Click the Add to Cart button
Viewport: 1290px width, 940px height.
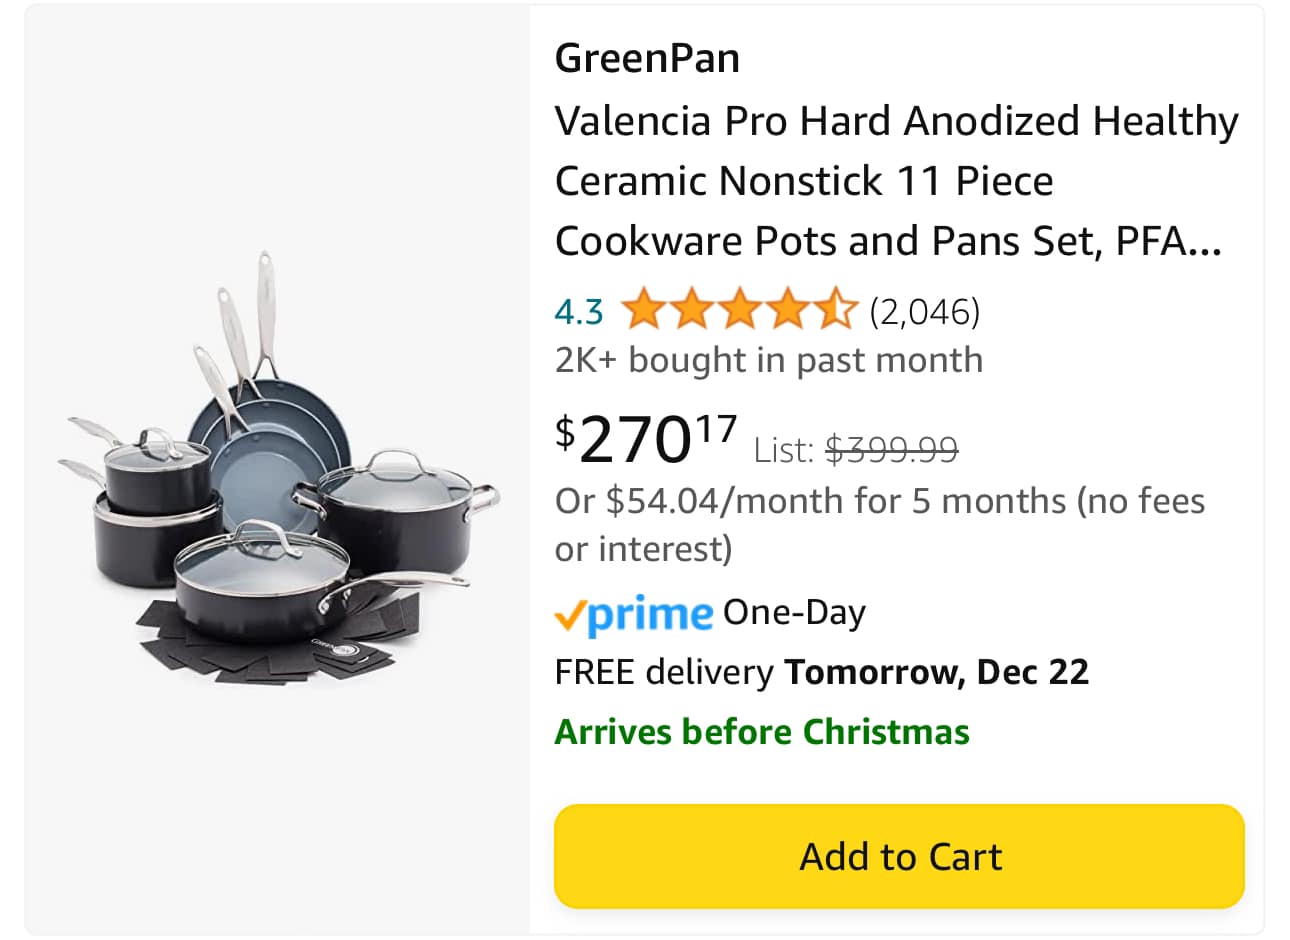point(899,857)
